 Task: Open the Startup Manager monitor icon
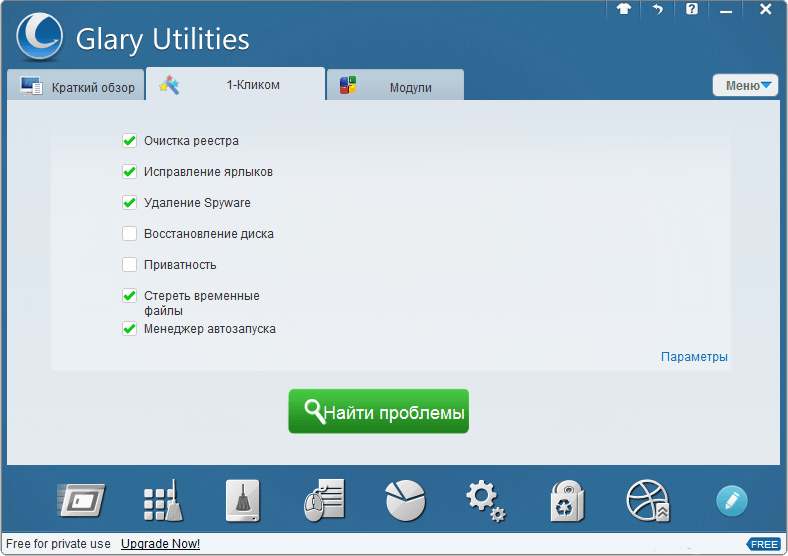point(82,499)
